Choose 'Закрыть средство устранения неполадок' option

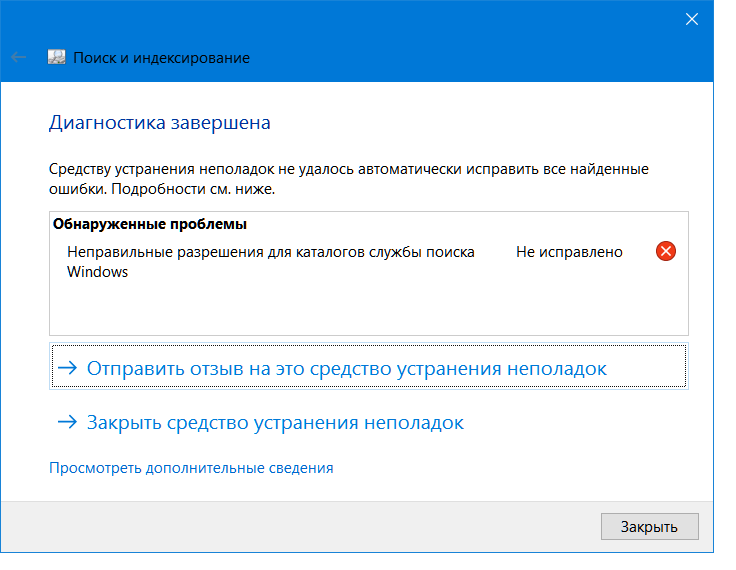tap(261, 423)
